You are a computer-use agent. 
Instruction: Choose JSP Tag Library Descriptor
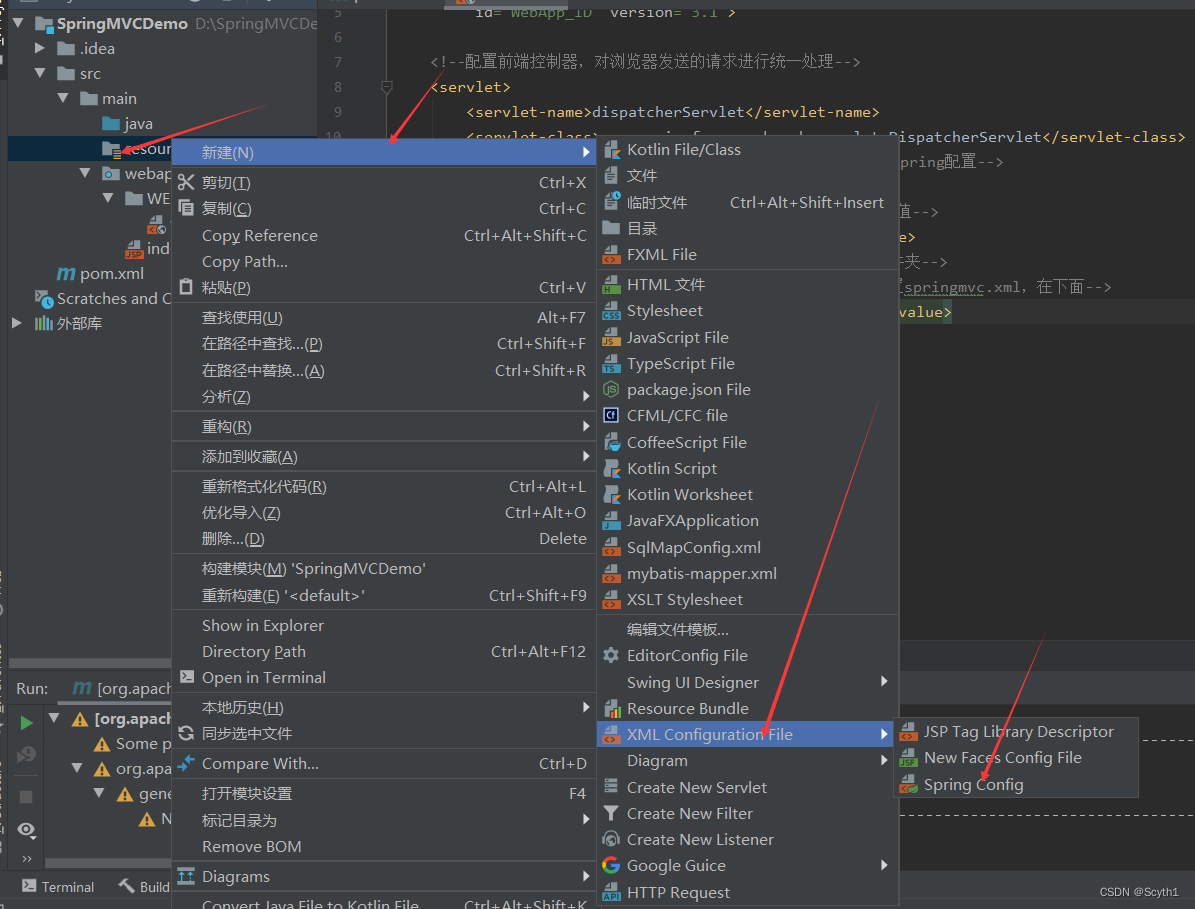click(1016, 731)
